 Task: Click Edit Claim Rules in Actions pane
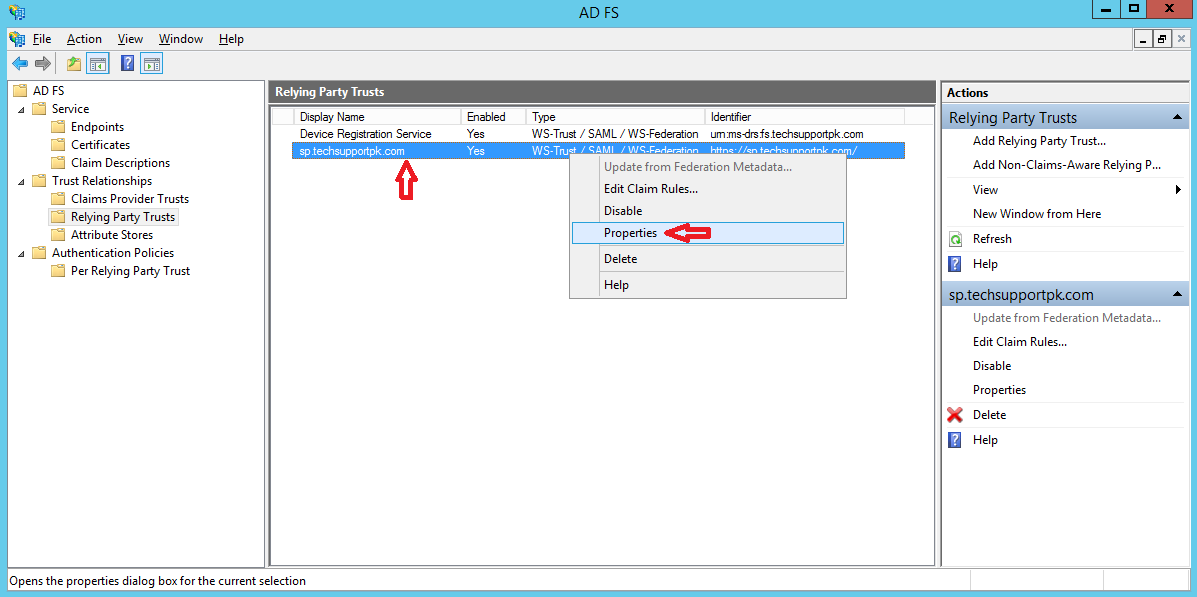[x=1019, y=342]
